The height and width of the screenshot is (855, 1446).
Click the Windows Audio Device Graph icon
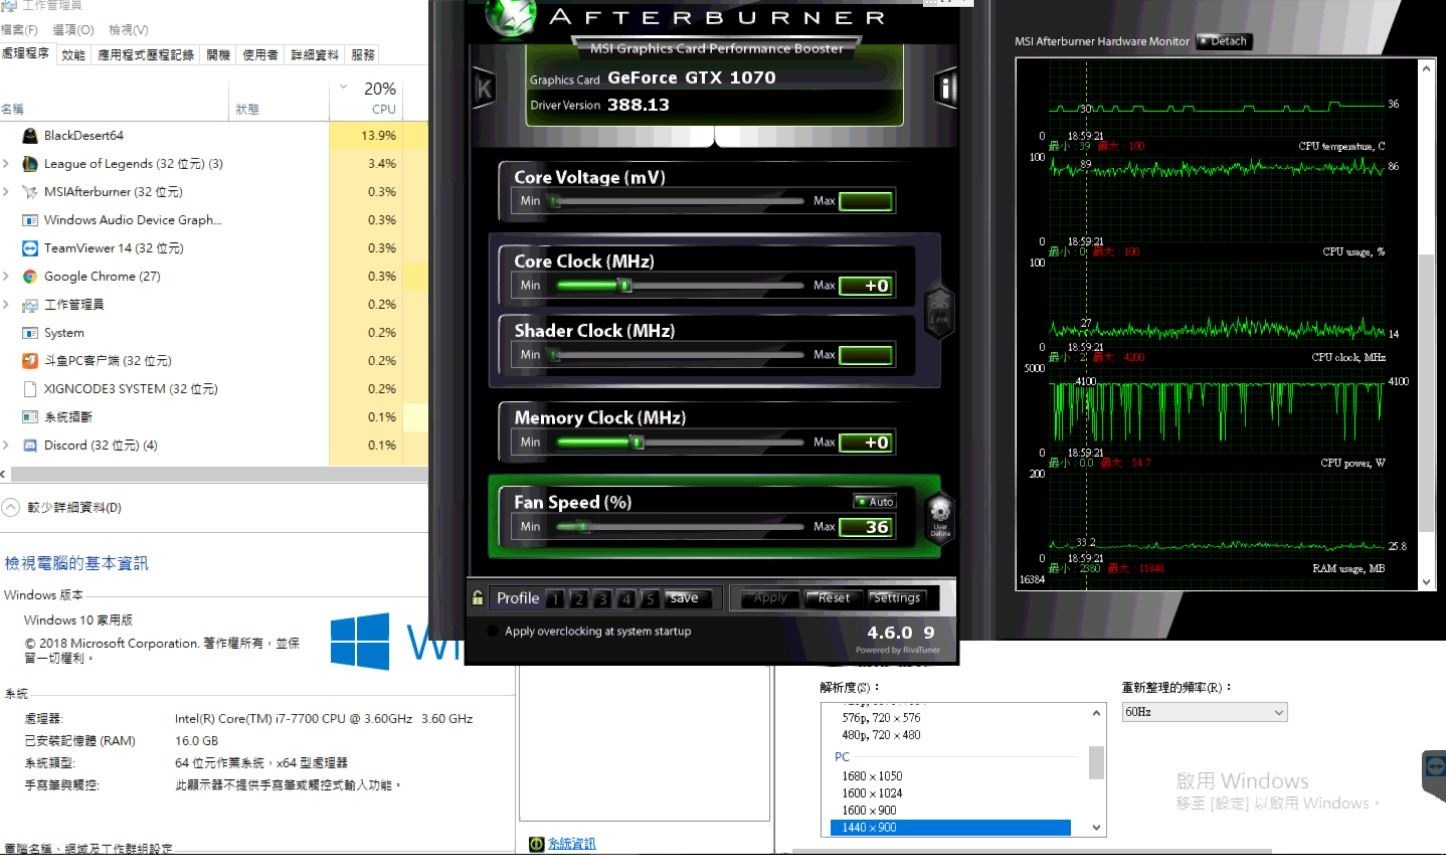click(x=30, y=220)
